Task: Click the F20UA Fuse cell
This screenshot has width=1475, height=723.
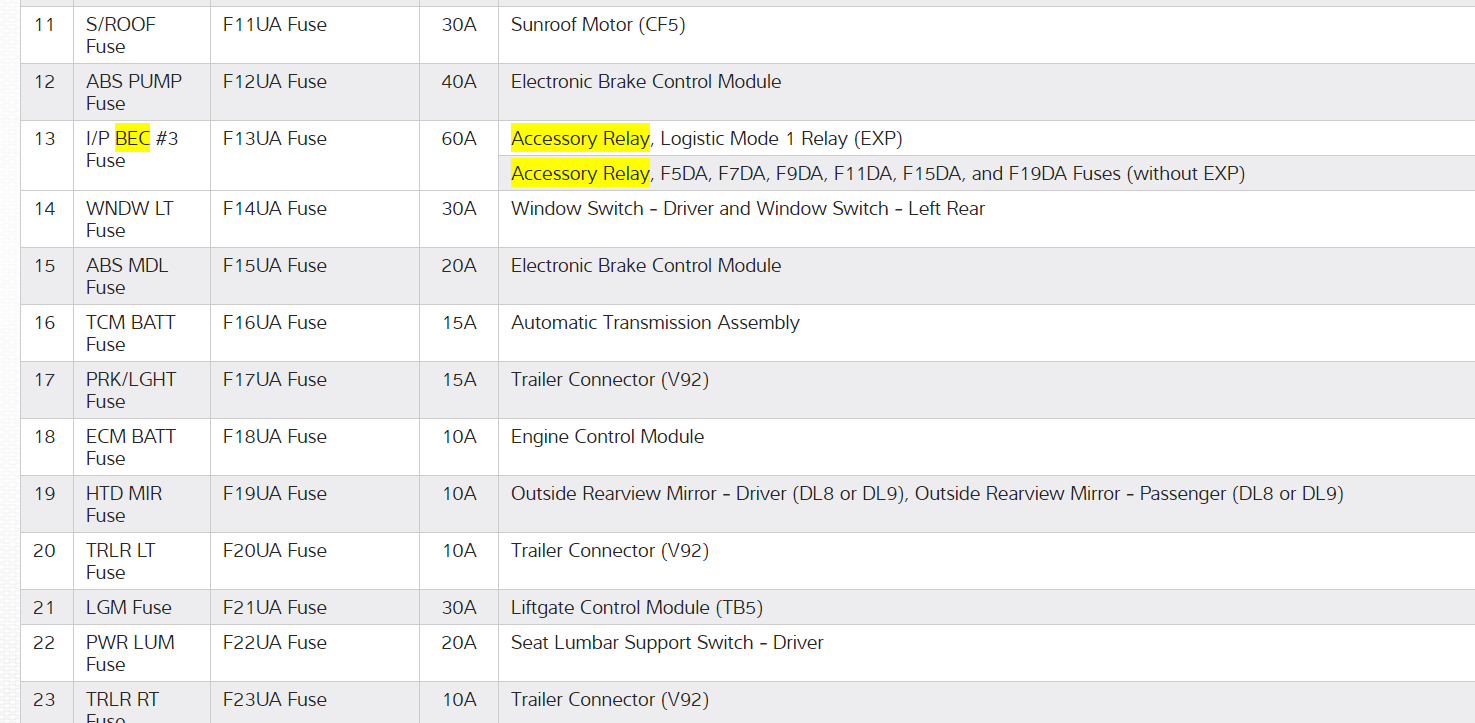Action: [274, 551]
